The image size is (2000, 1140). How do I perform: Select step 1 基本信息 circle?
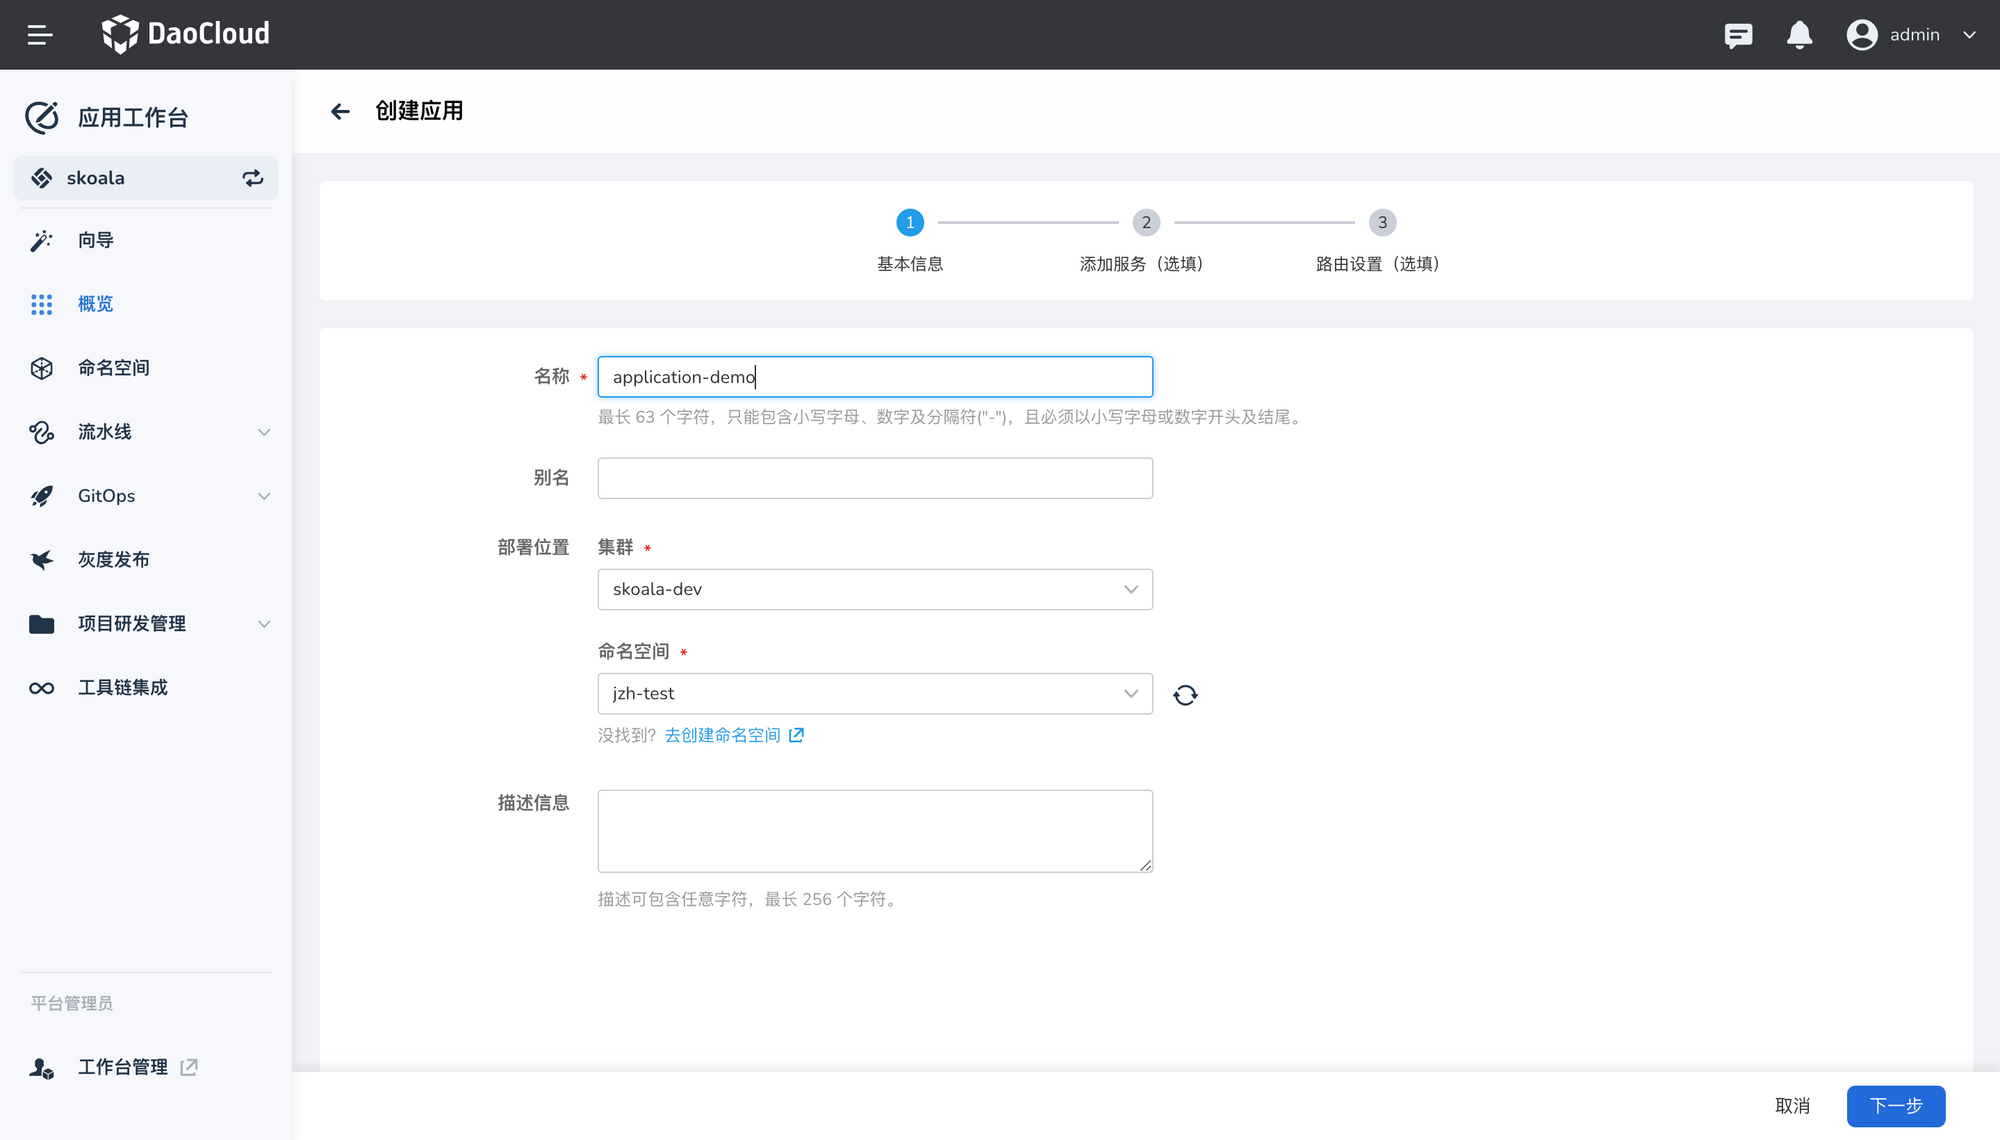point(910,222)
